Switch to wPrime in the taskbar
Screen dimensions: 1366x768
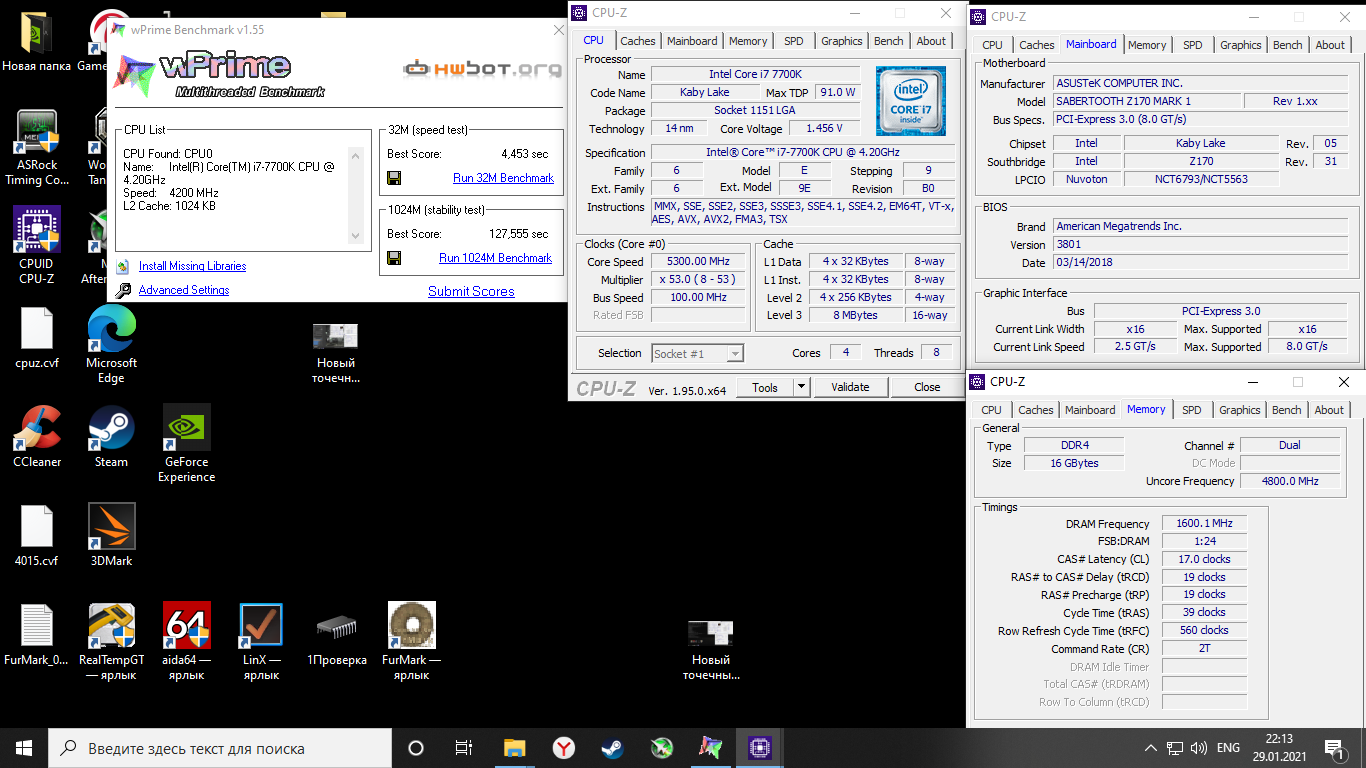710,747
